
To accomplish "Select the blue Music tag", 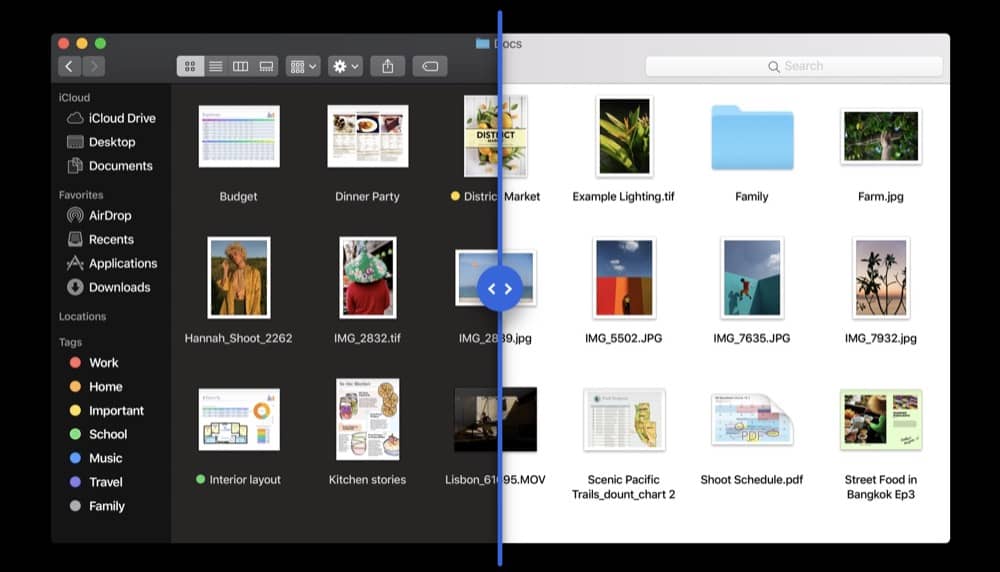I will [x=96, y=458].
